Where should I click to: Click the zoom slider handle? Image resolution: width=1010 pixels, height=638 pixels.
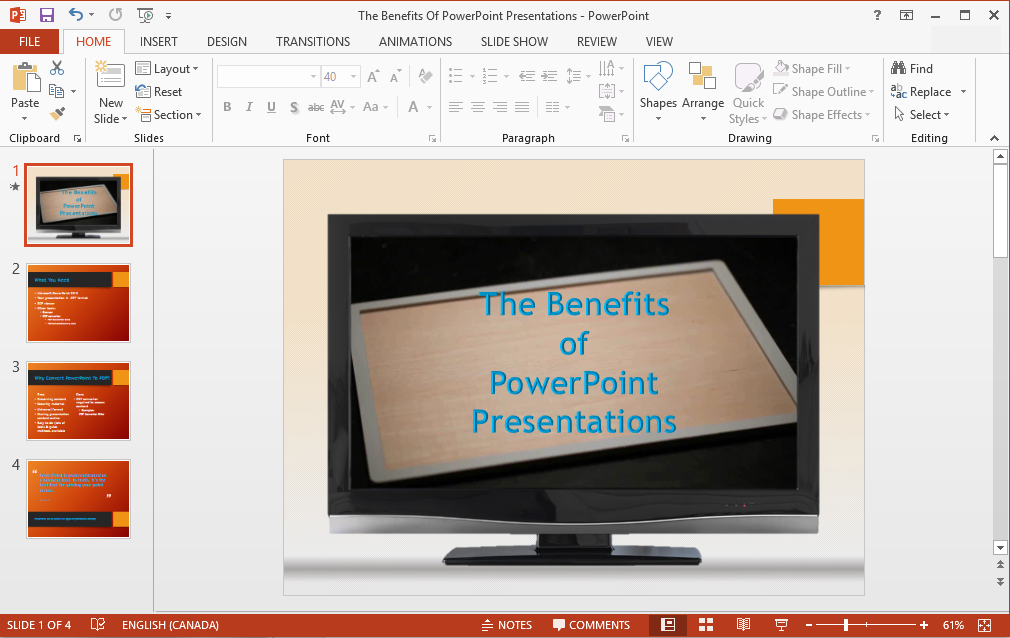click(x=846, y=624)
